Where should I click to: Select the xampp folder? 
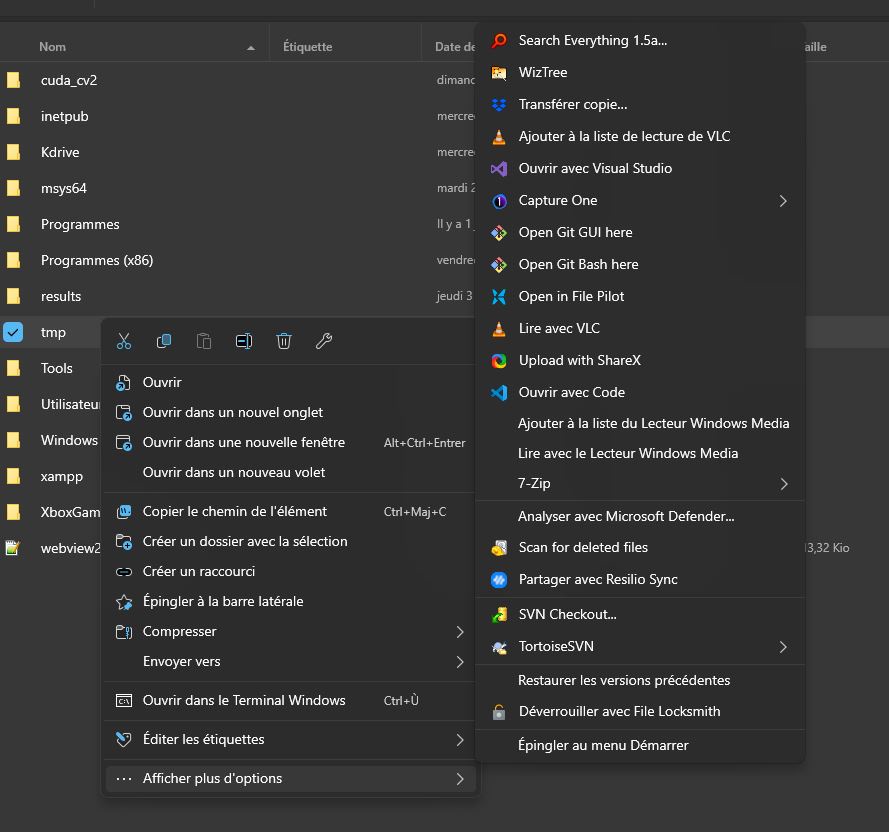tap(62, 477)
